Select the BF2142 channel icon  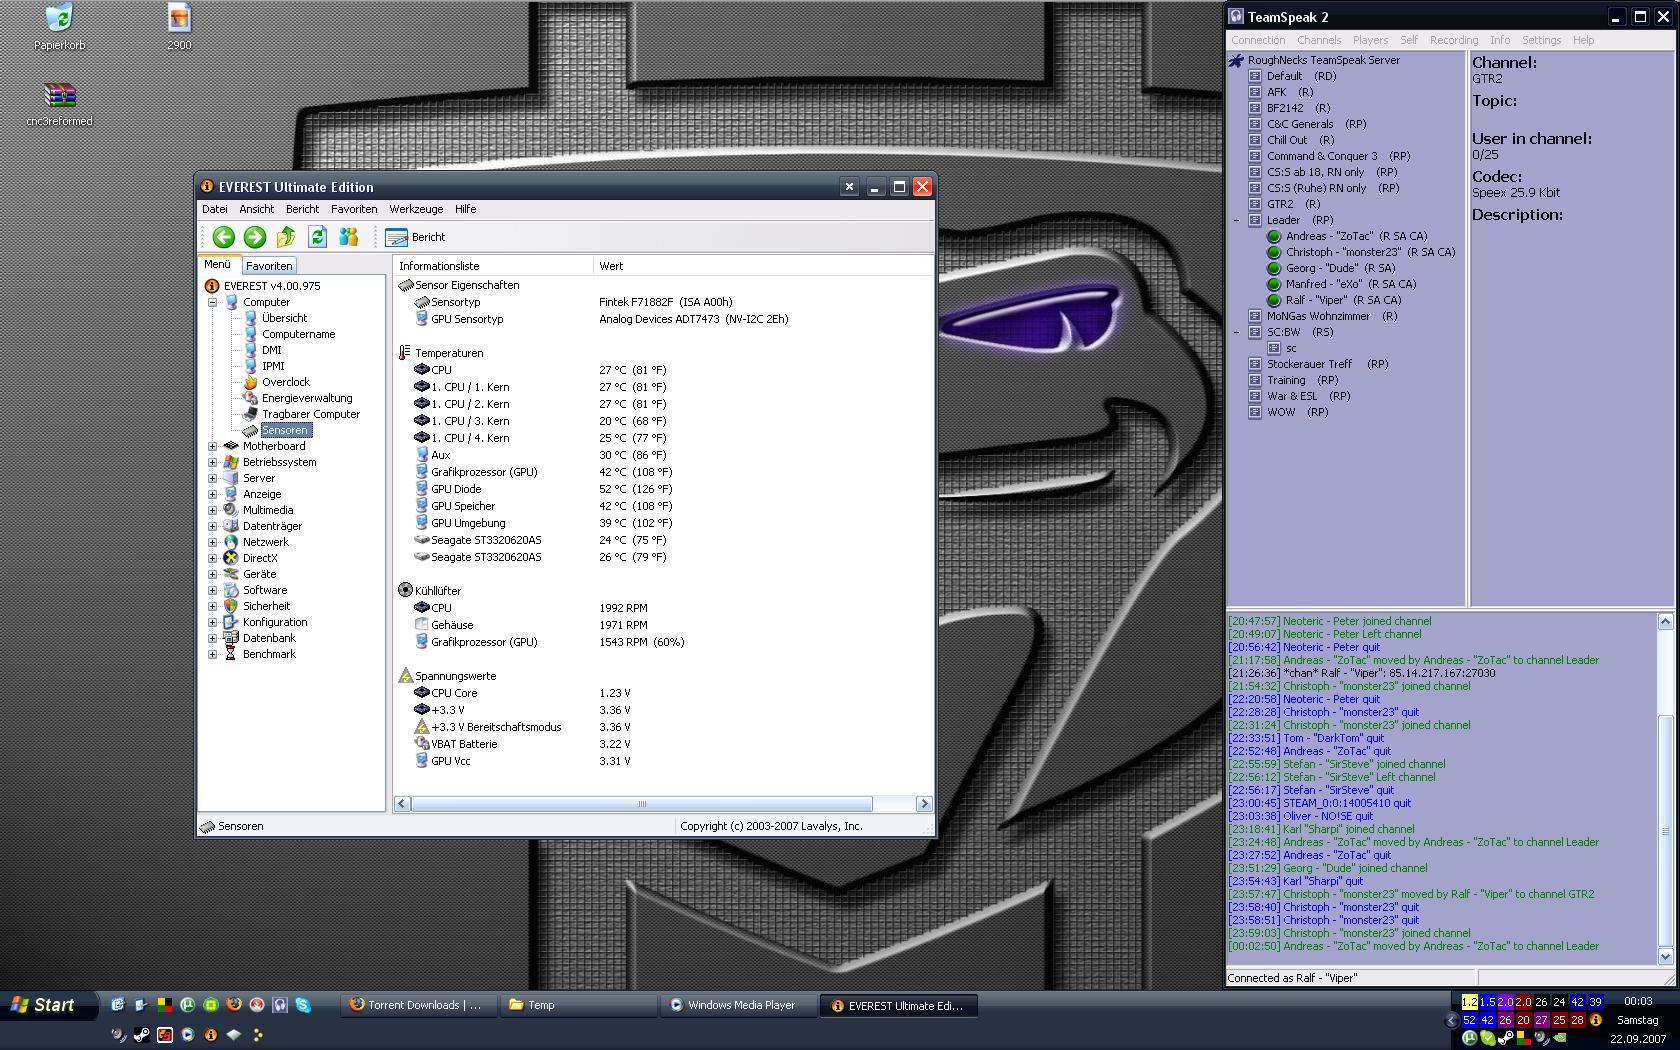click(x=1255, y=108)
